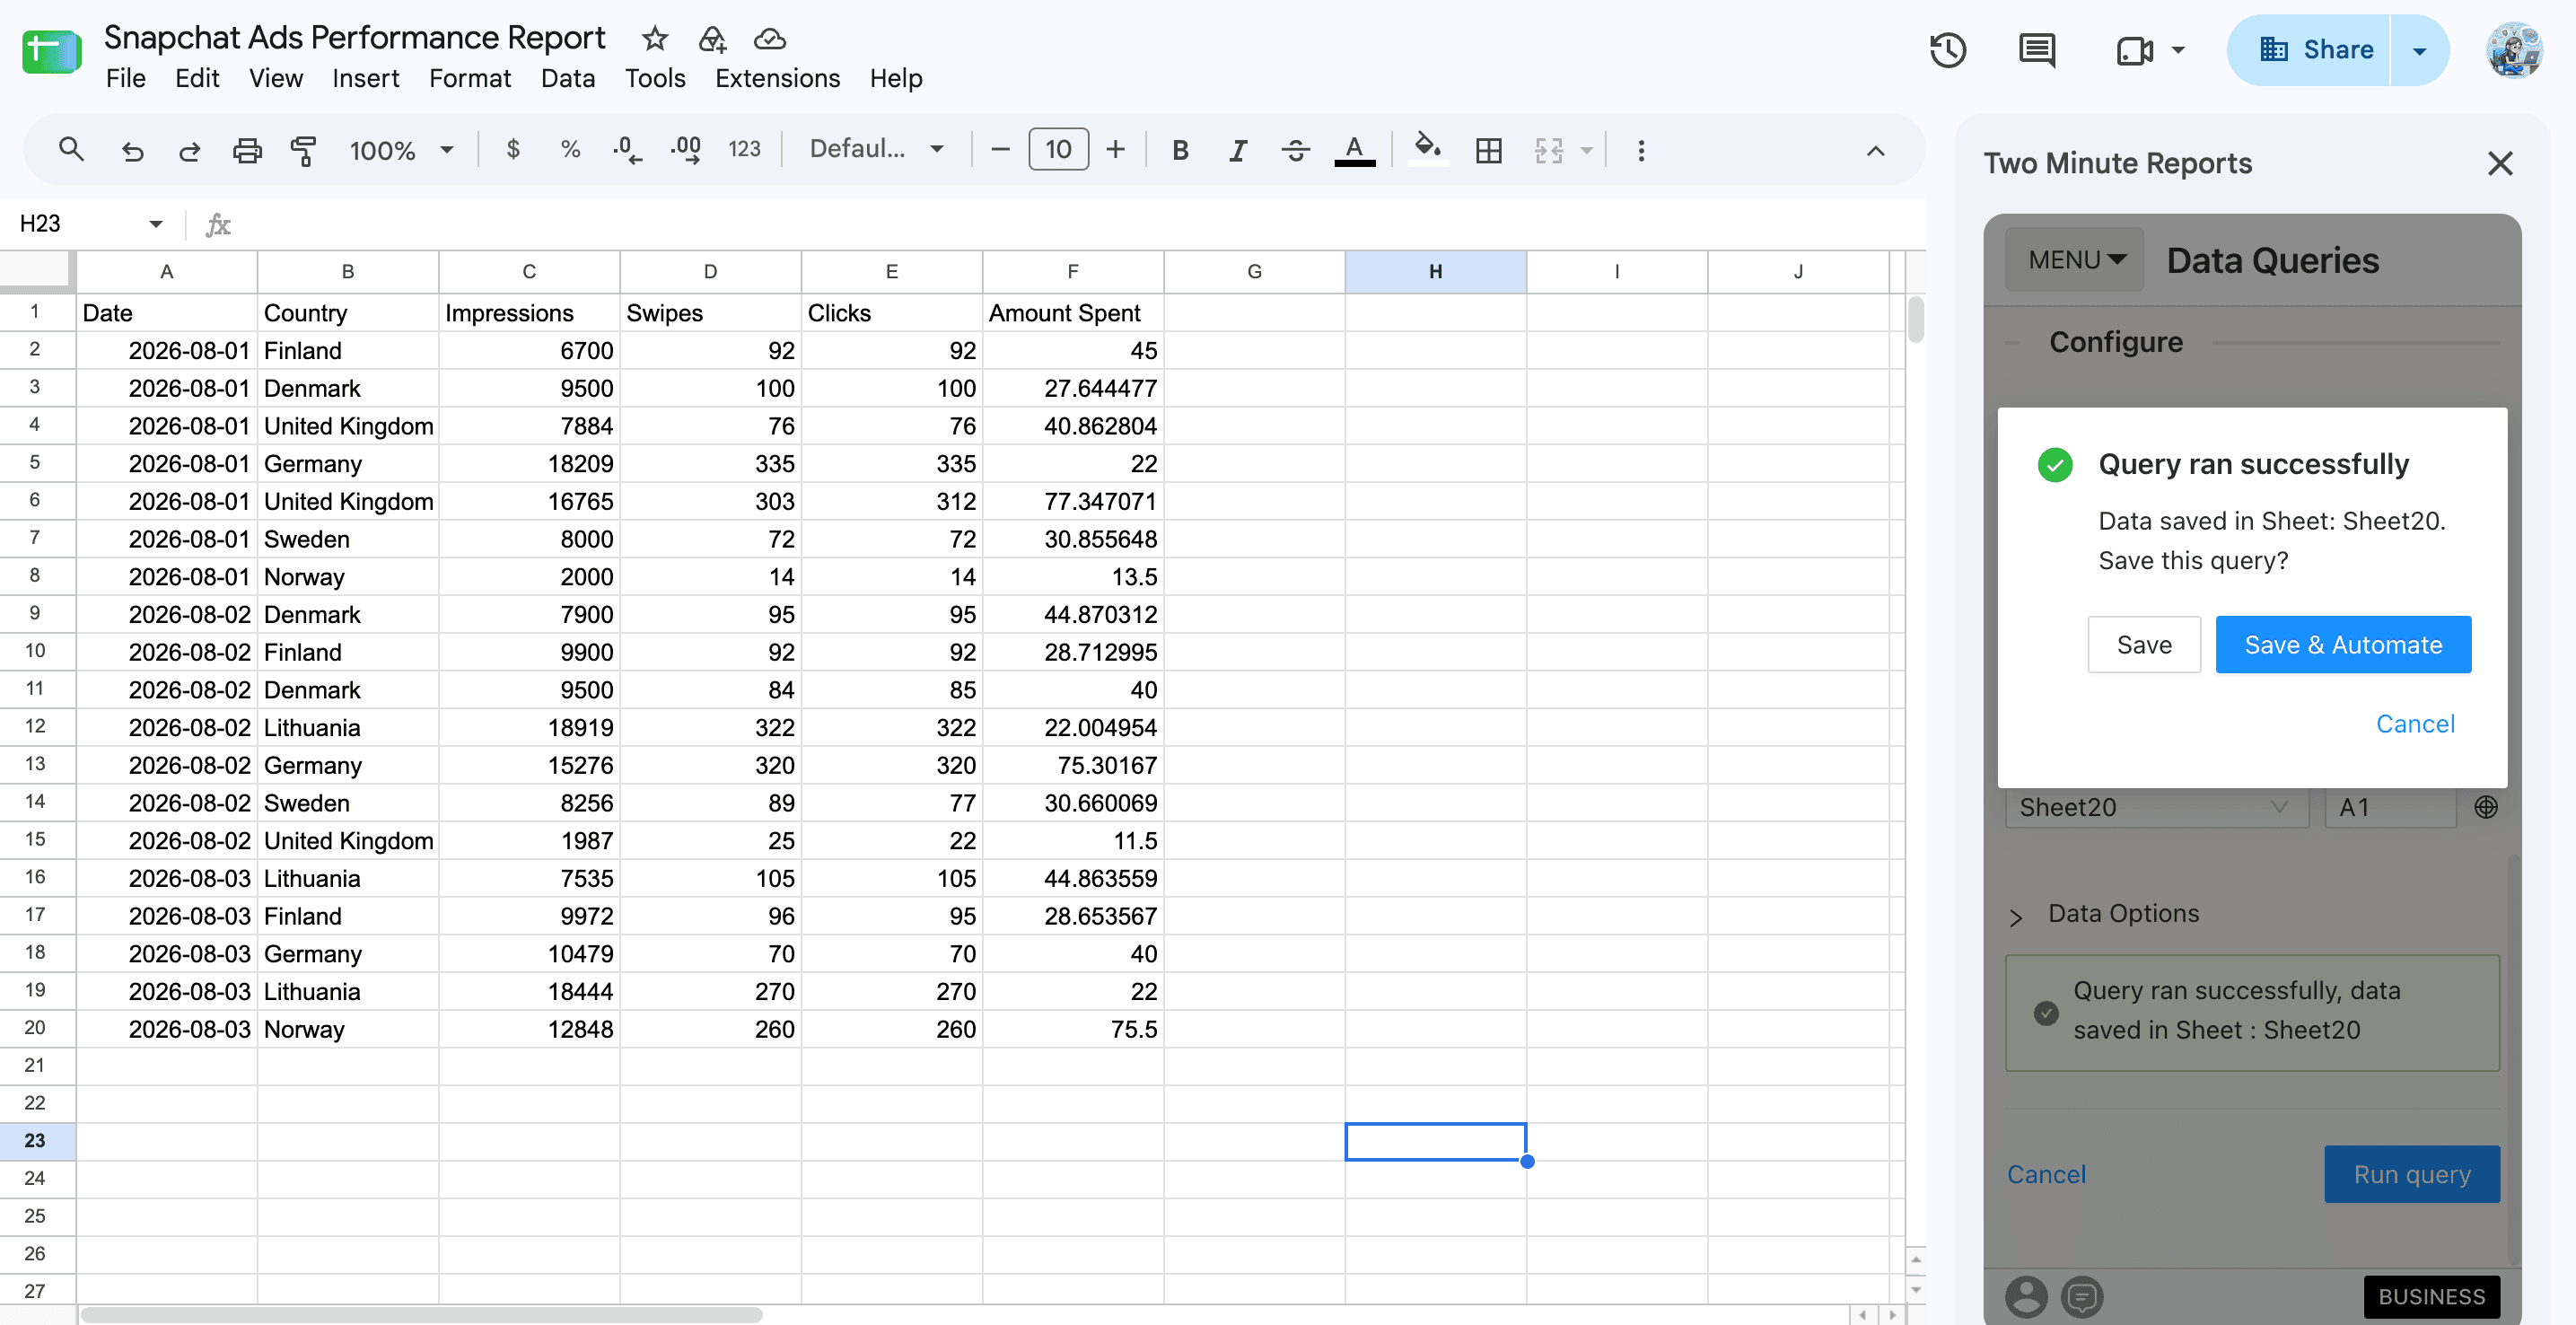Open Share options dropdown arrow

pos(2419,50)
